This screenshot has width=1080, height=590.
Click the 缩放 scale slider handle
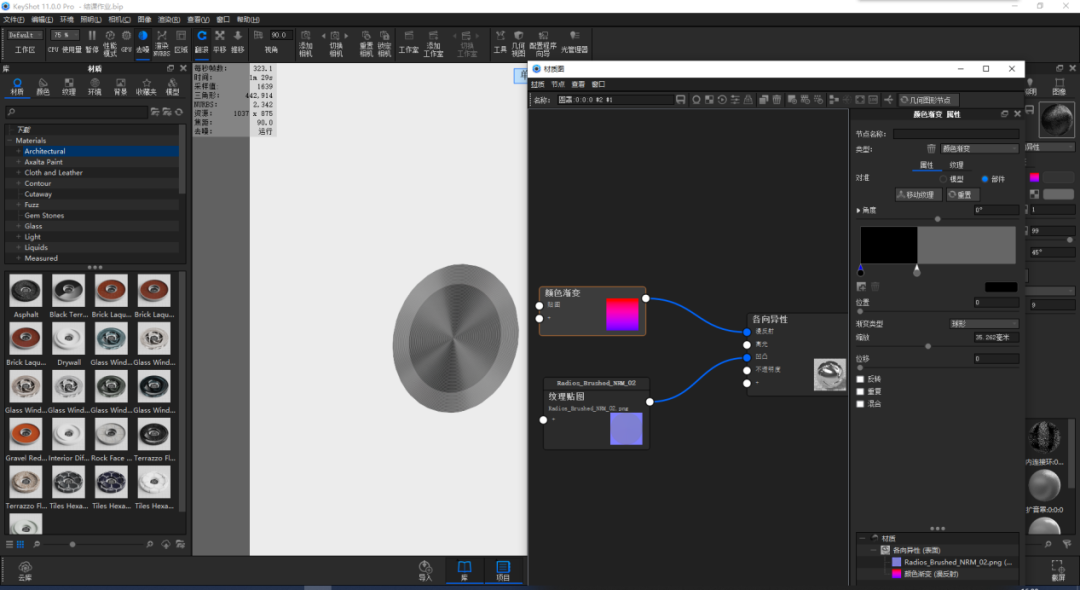click(928, 346)
